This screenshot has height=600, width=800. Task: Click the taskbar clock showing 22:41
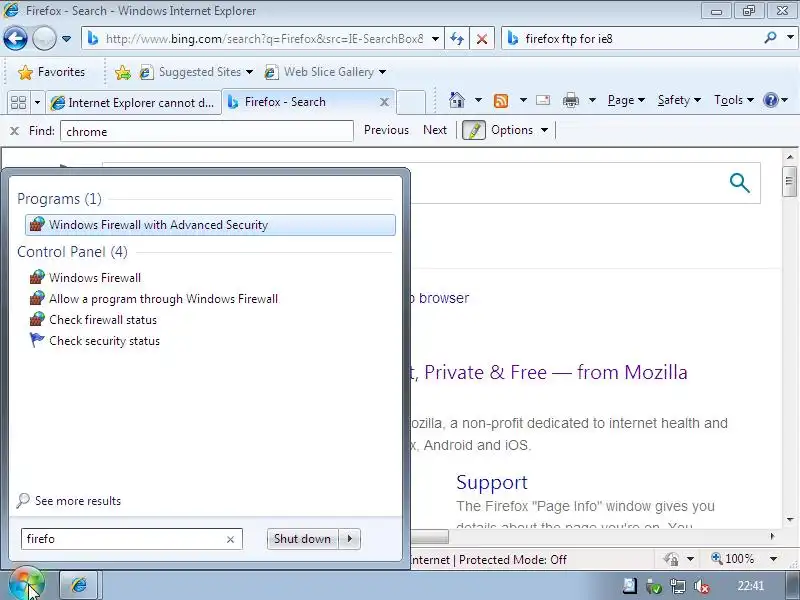(751, 586)
